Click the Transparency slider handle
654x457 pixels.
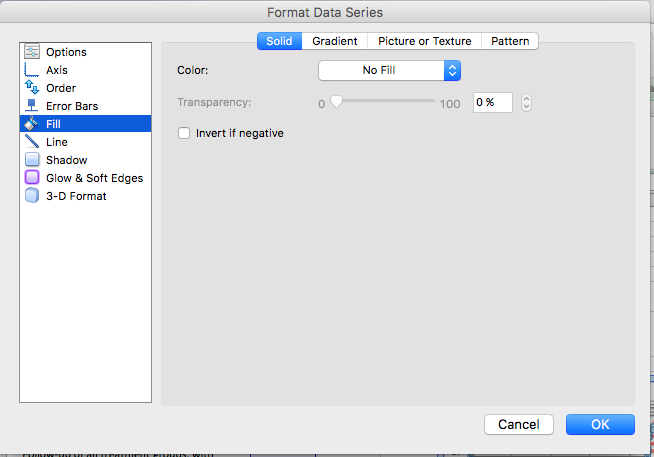coord(336,102)
